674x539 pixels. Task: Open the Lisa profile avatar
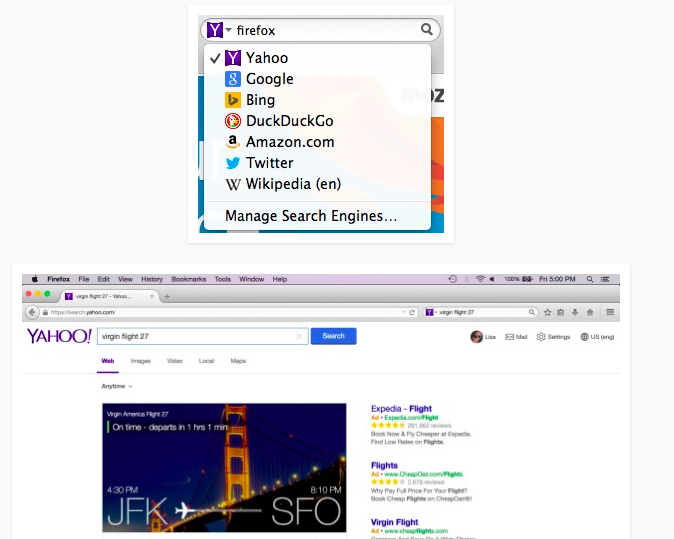(x=476, y=337)
